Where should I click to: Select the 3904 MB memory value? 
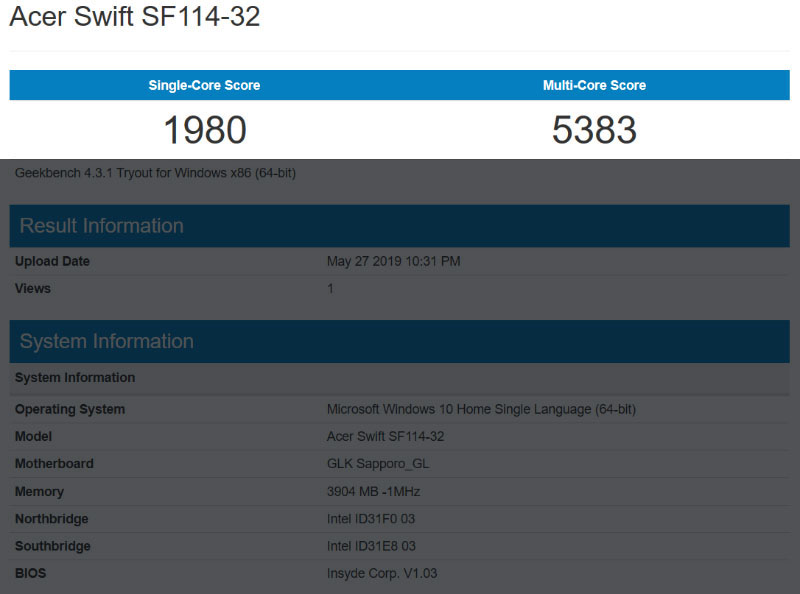pyautogui.click(x=374, y=492)
